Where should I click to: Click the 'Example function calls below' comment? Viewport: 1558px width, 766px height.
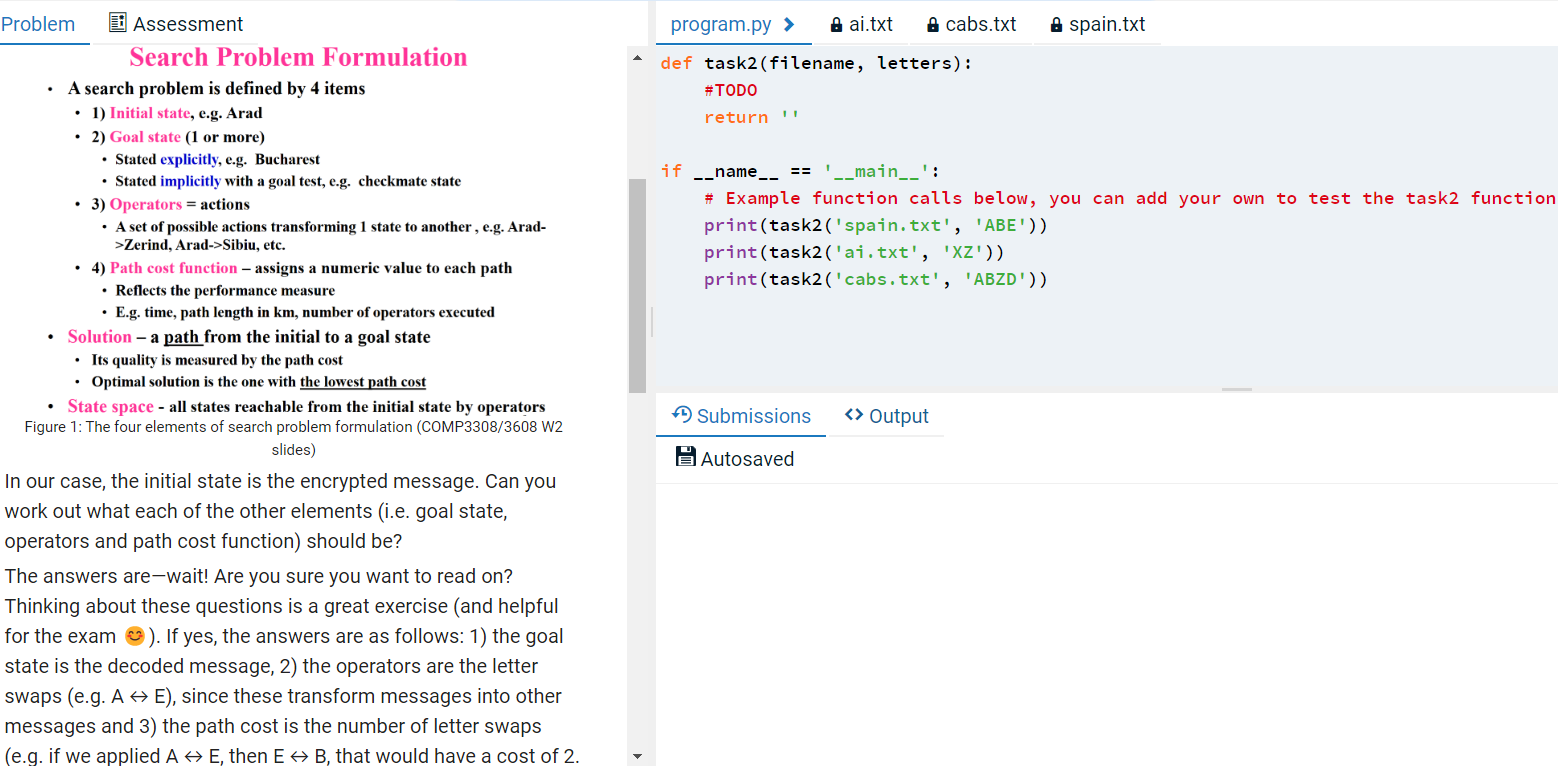tap(1130, 198)
